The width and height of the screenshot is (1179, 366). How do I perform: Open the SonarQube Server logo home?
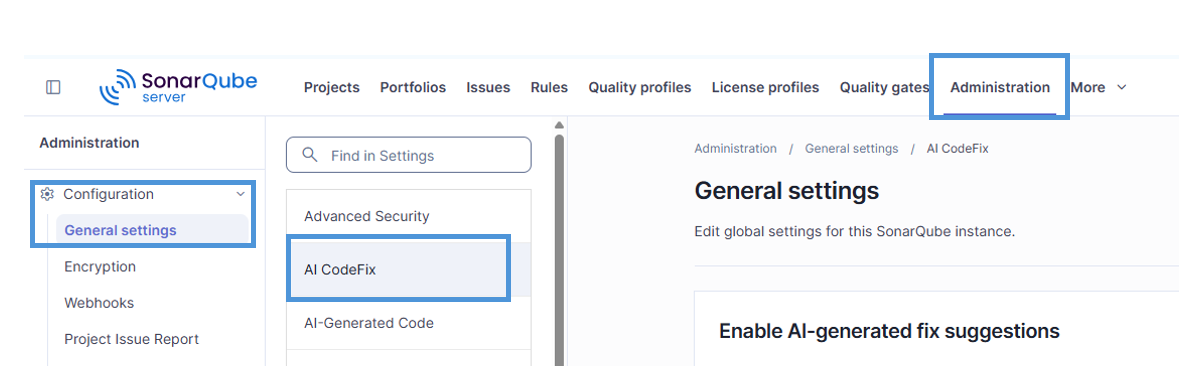pos(178,87)
